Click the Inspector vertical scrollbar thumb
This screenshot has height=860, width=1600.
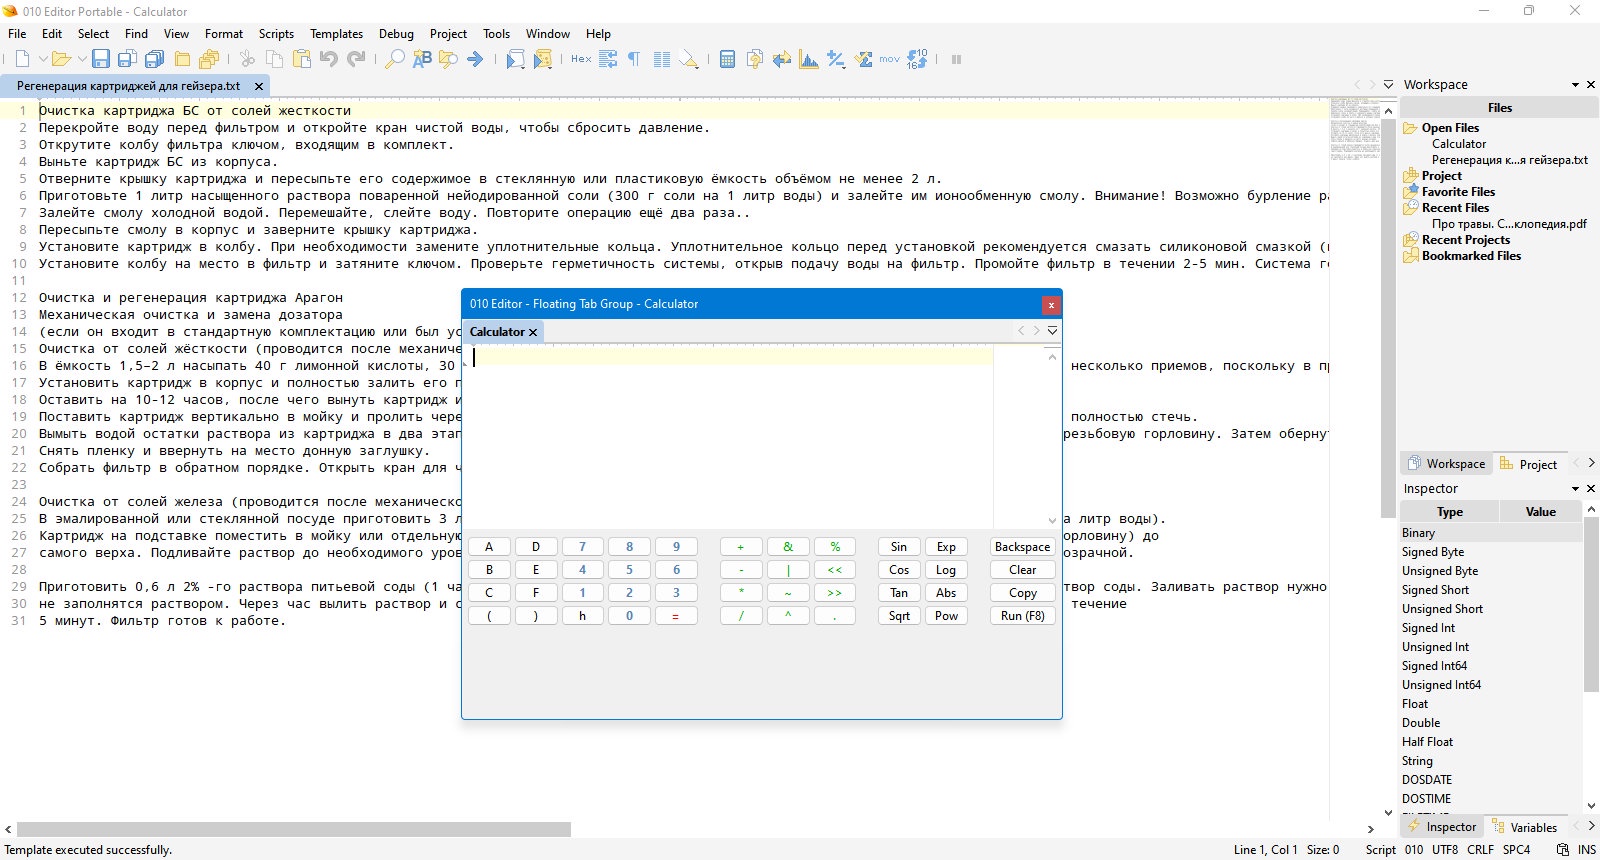point(1591,605)
